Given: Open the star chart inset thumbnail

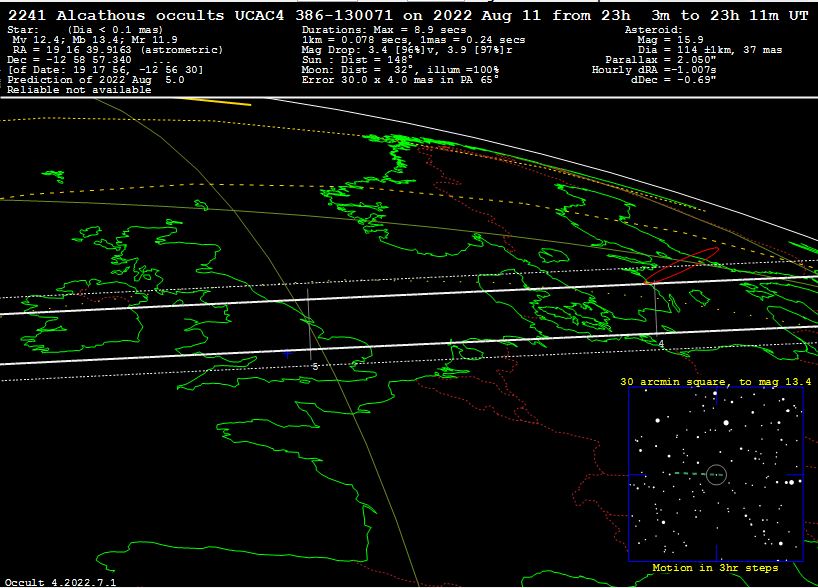Looking at the screenshot, I should 715,475.
